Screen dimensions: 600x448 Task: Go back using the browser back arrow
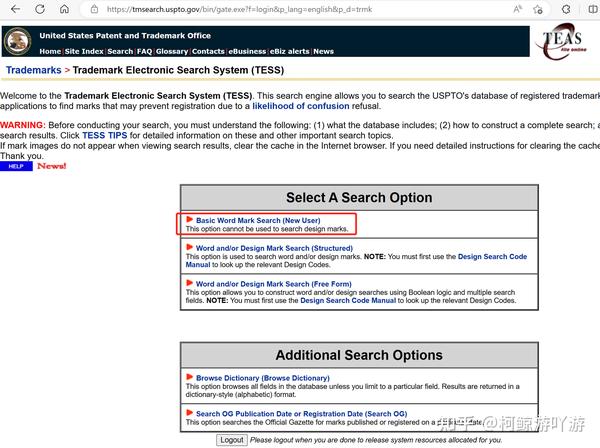(x=15, y=9)
